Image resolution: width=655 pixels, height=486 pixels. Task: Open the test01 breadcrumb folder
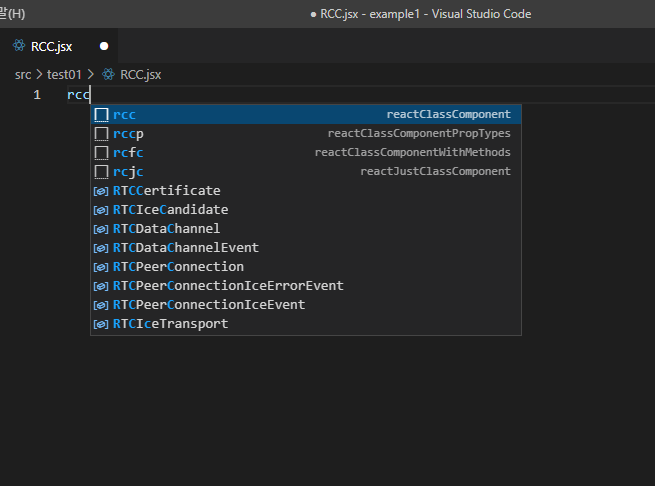pos(64,75)
